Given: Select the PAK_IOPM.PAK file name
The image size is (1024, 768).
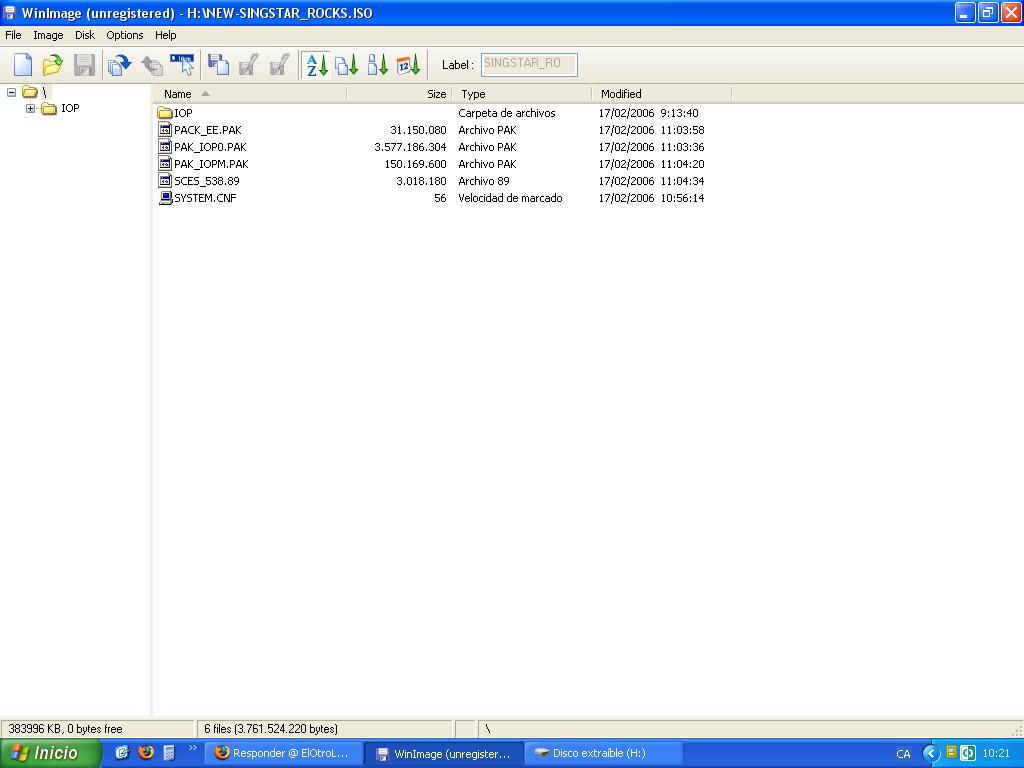Looking at the screenshot, I should (211, 164).
